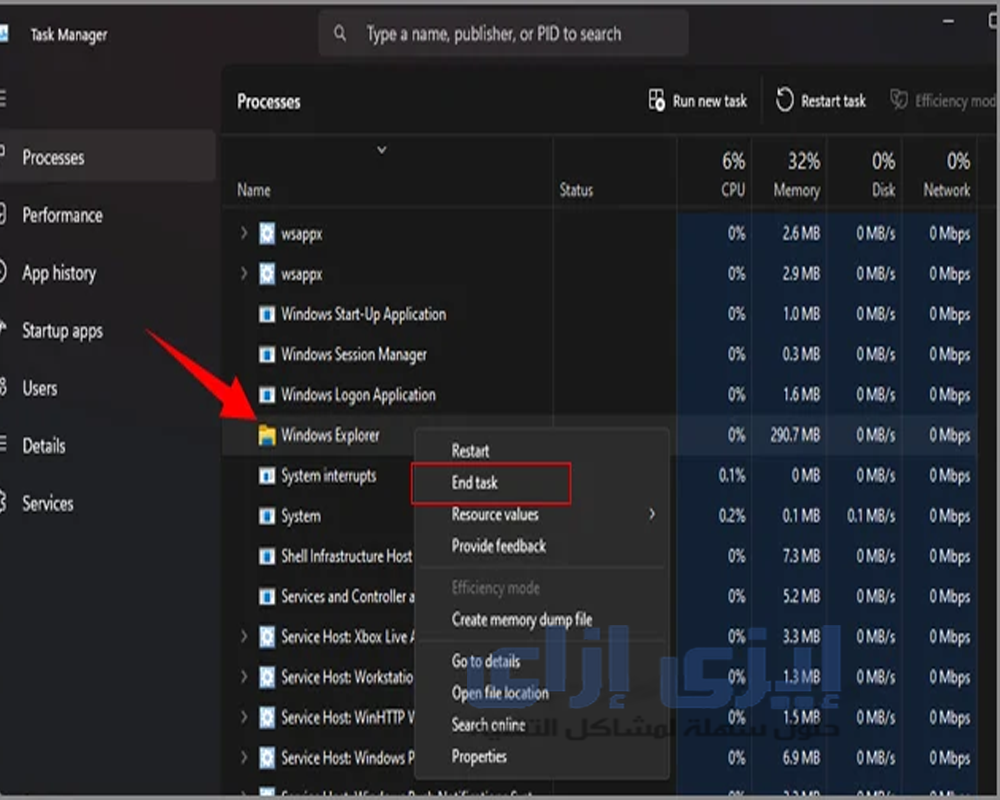Image resolution: width=1000 pixels, height=800 pixels.
Task: Click the Windows Logon Application icon
Action: pyautogui.click(x=267, y=395)
